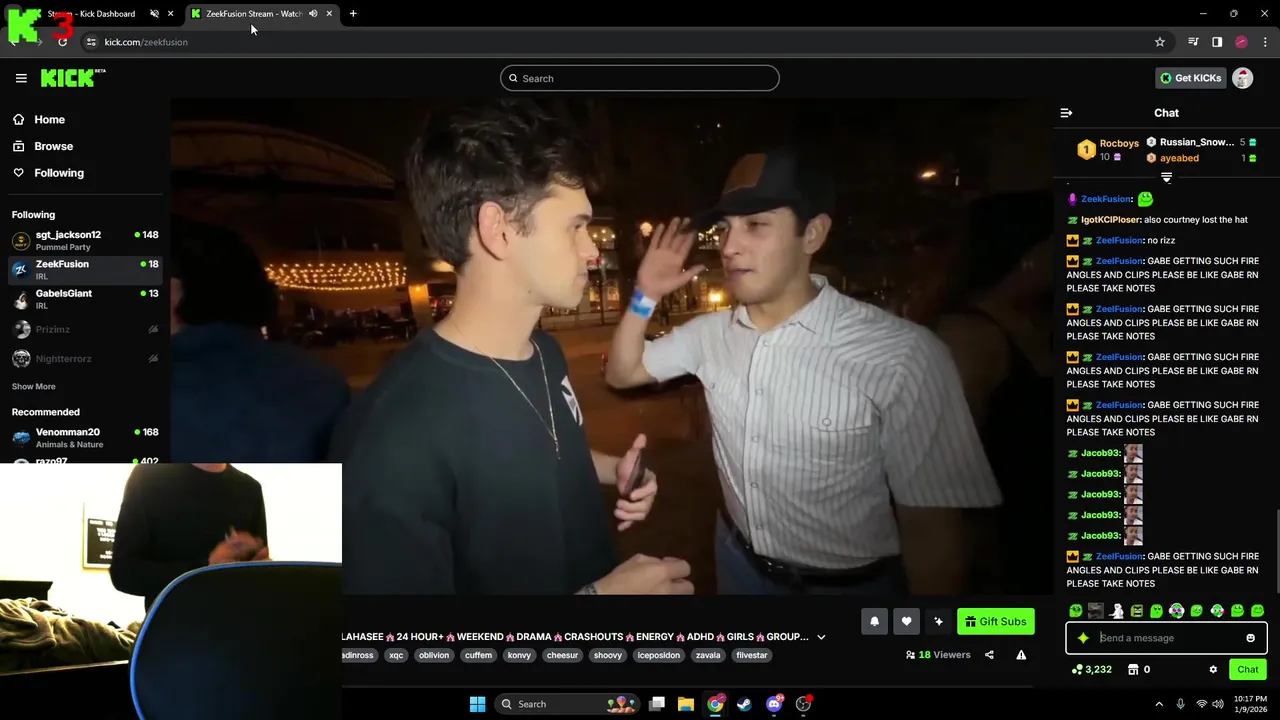Viewport: 1280px width, 720px height.
Task: Open channel points showing 3,232
Action: [x=1091, y=669]
